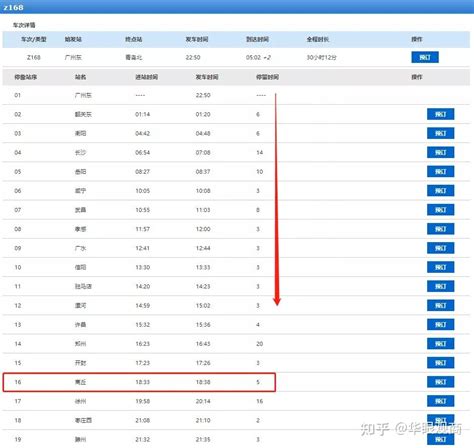Image resolution: width=474 pixels, height=448 pixels.
Task: Select station name 枣庄西
Action: 83,420
